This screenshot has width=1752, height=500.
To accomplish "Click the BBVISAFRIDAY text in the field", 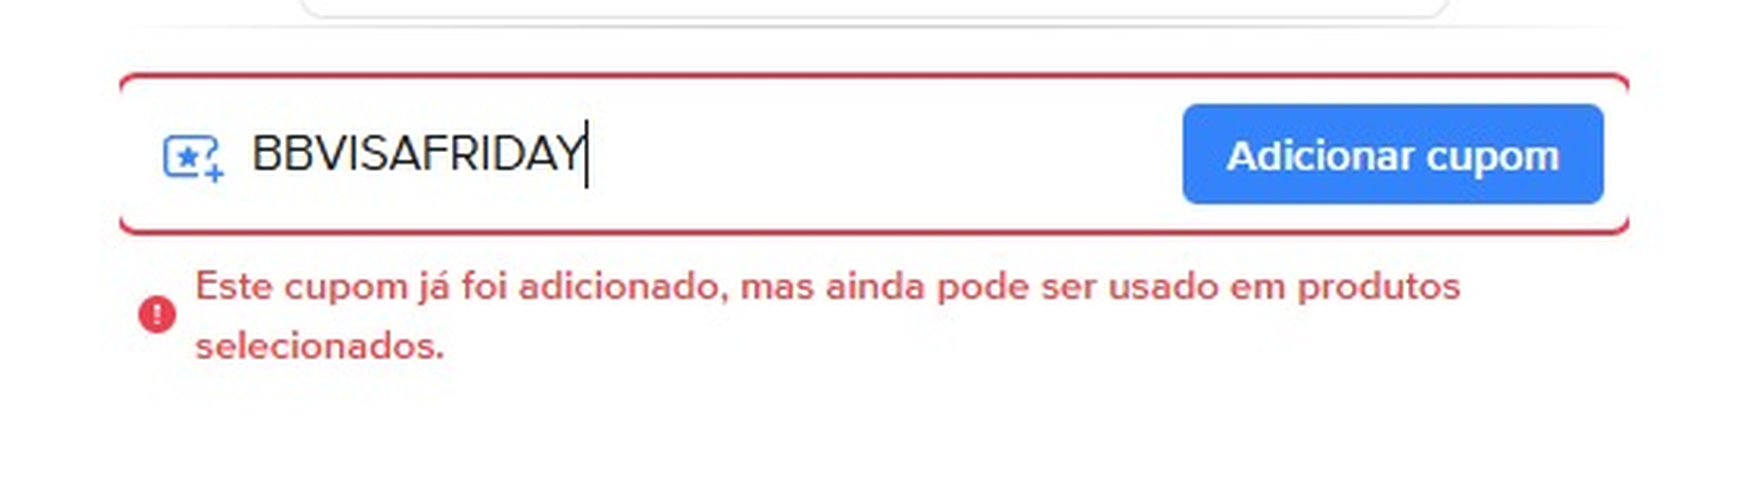I will pyautogui.click(x=417, y=154).
